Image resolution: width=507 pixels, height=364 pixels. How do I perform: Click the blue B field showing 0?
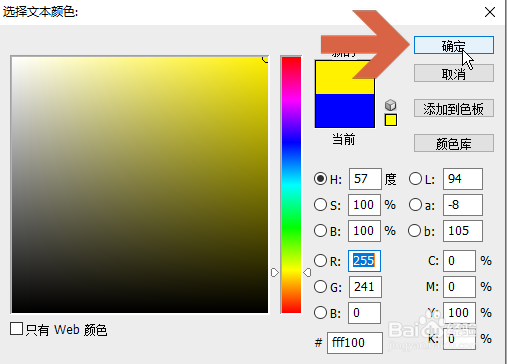pyautogui.click(x=364, y=313)
